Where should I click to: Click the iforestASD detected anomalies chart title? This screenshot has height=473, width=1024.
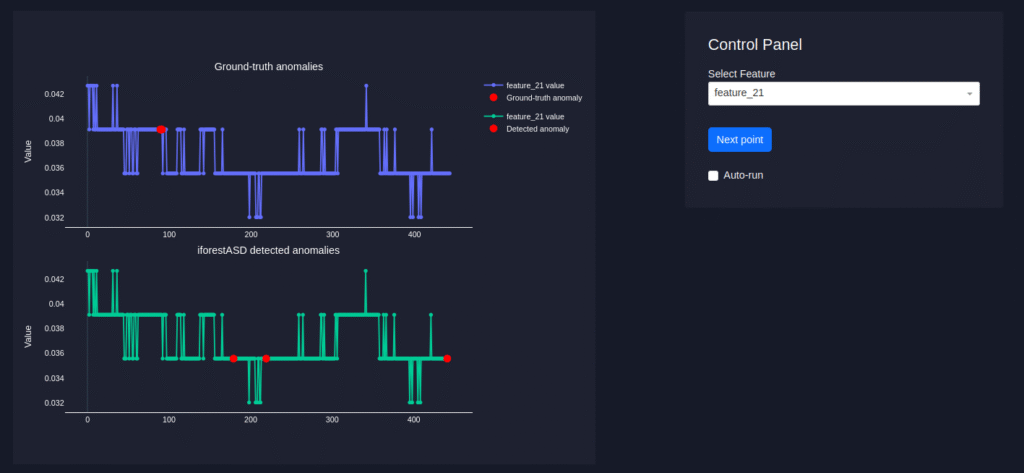pos(267,250)
